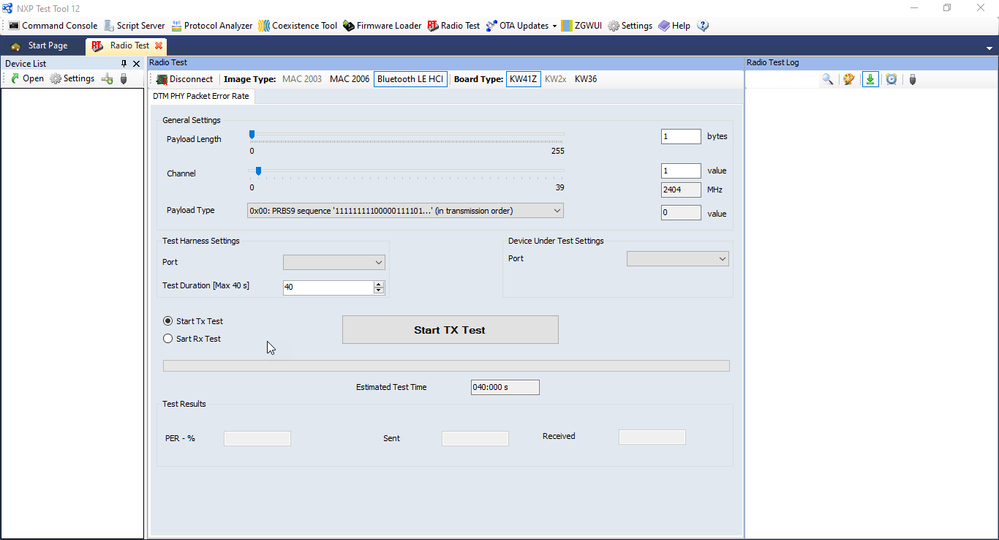Click the USB plug icon in Radio Test Log
The image size is (999, 540).
pos(912,79)
